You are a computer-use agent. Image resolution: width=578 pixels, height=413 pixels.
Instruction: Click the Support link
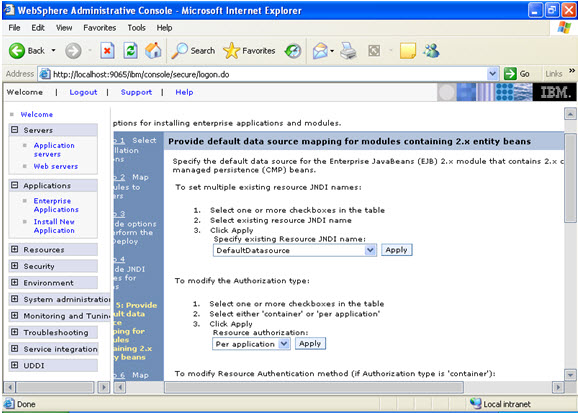click(136, 92)
